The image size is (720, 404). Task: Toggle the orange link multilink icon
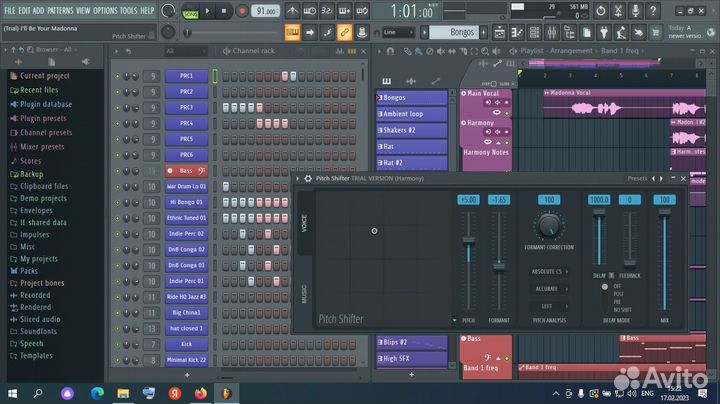[x=344, y=32]
